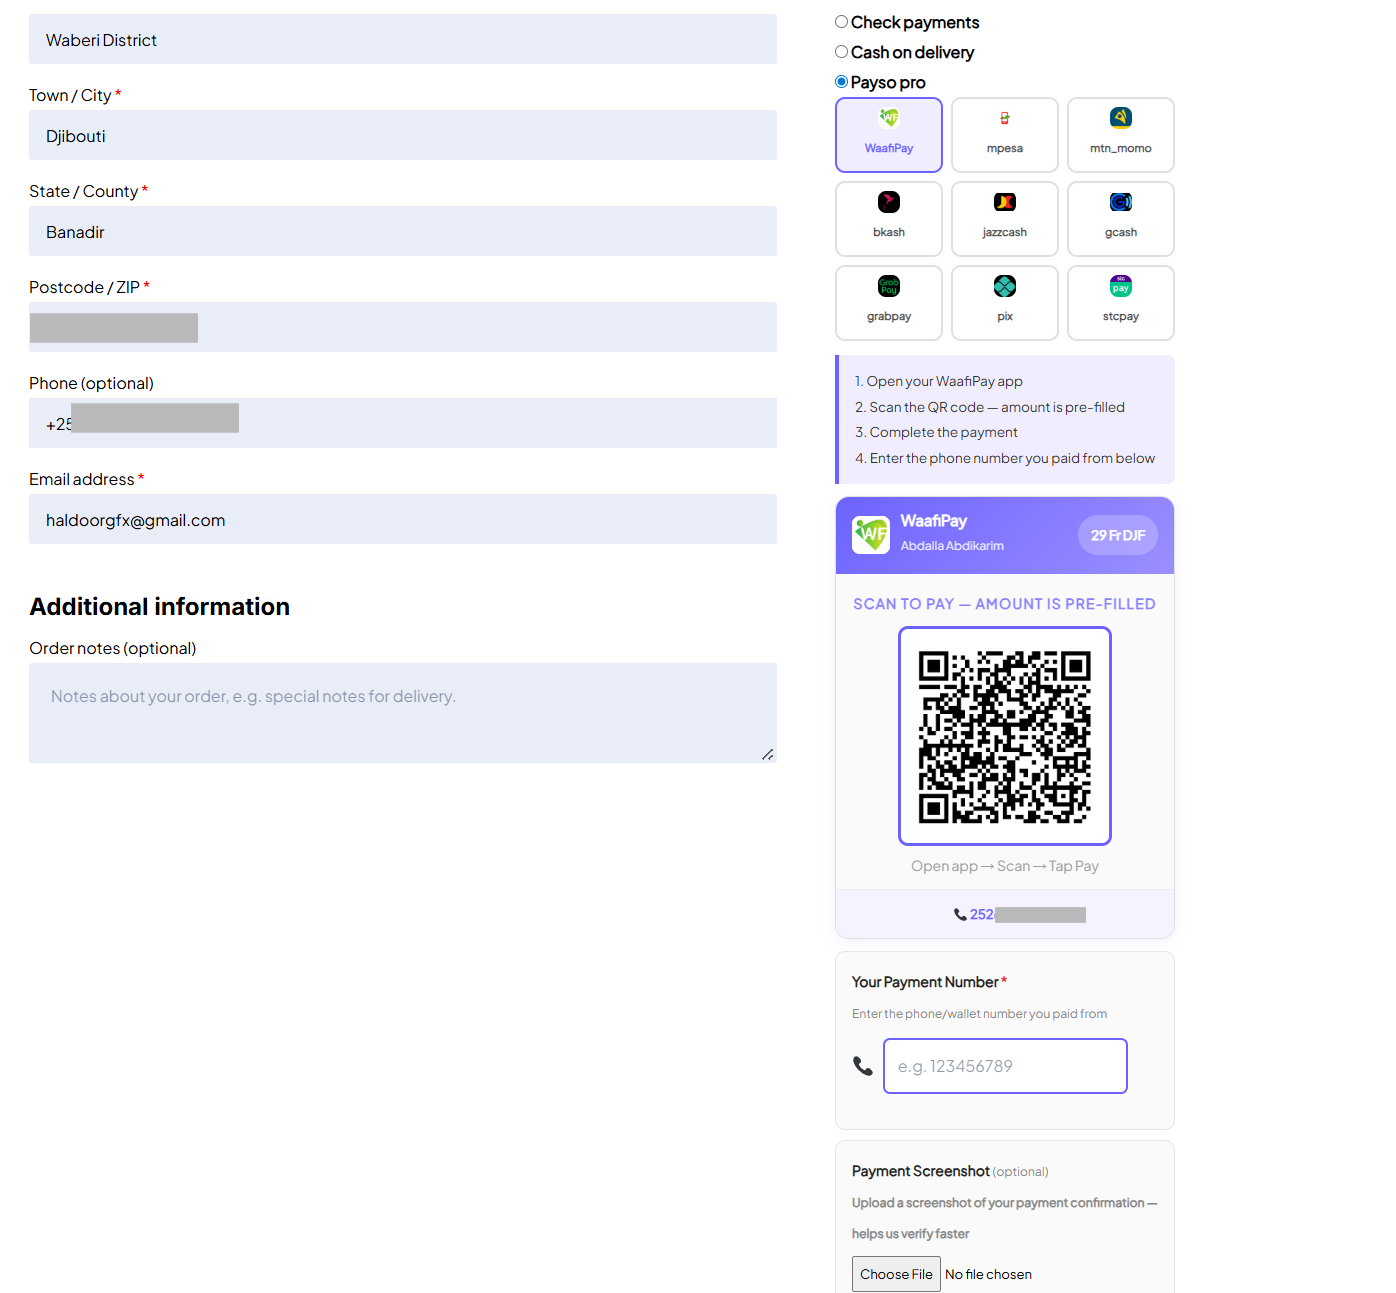This screenshot has height=1293, width=1396.
Task: Select the mpesa payment icon
Action: pos(1004,134)
